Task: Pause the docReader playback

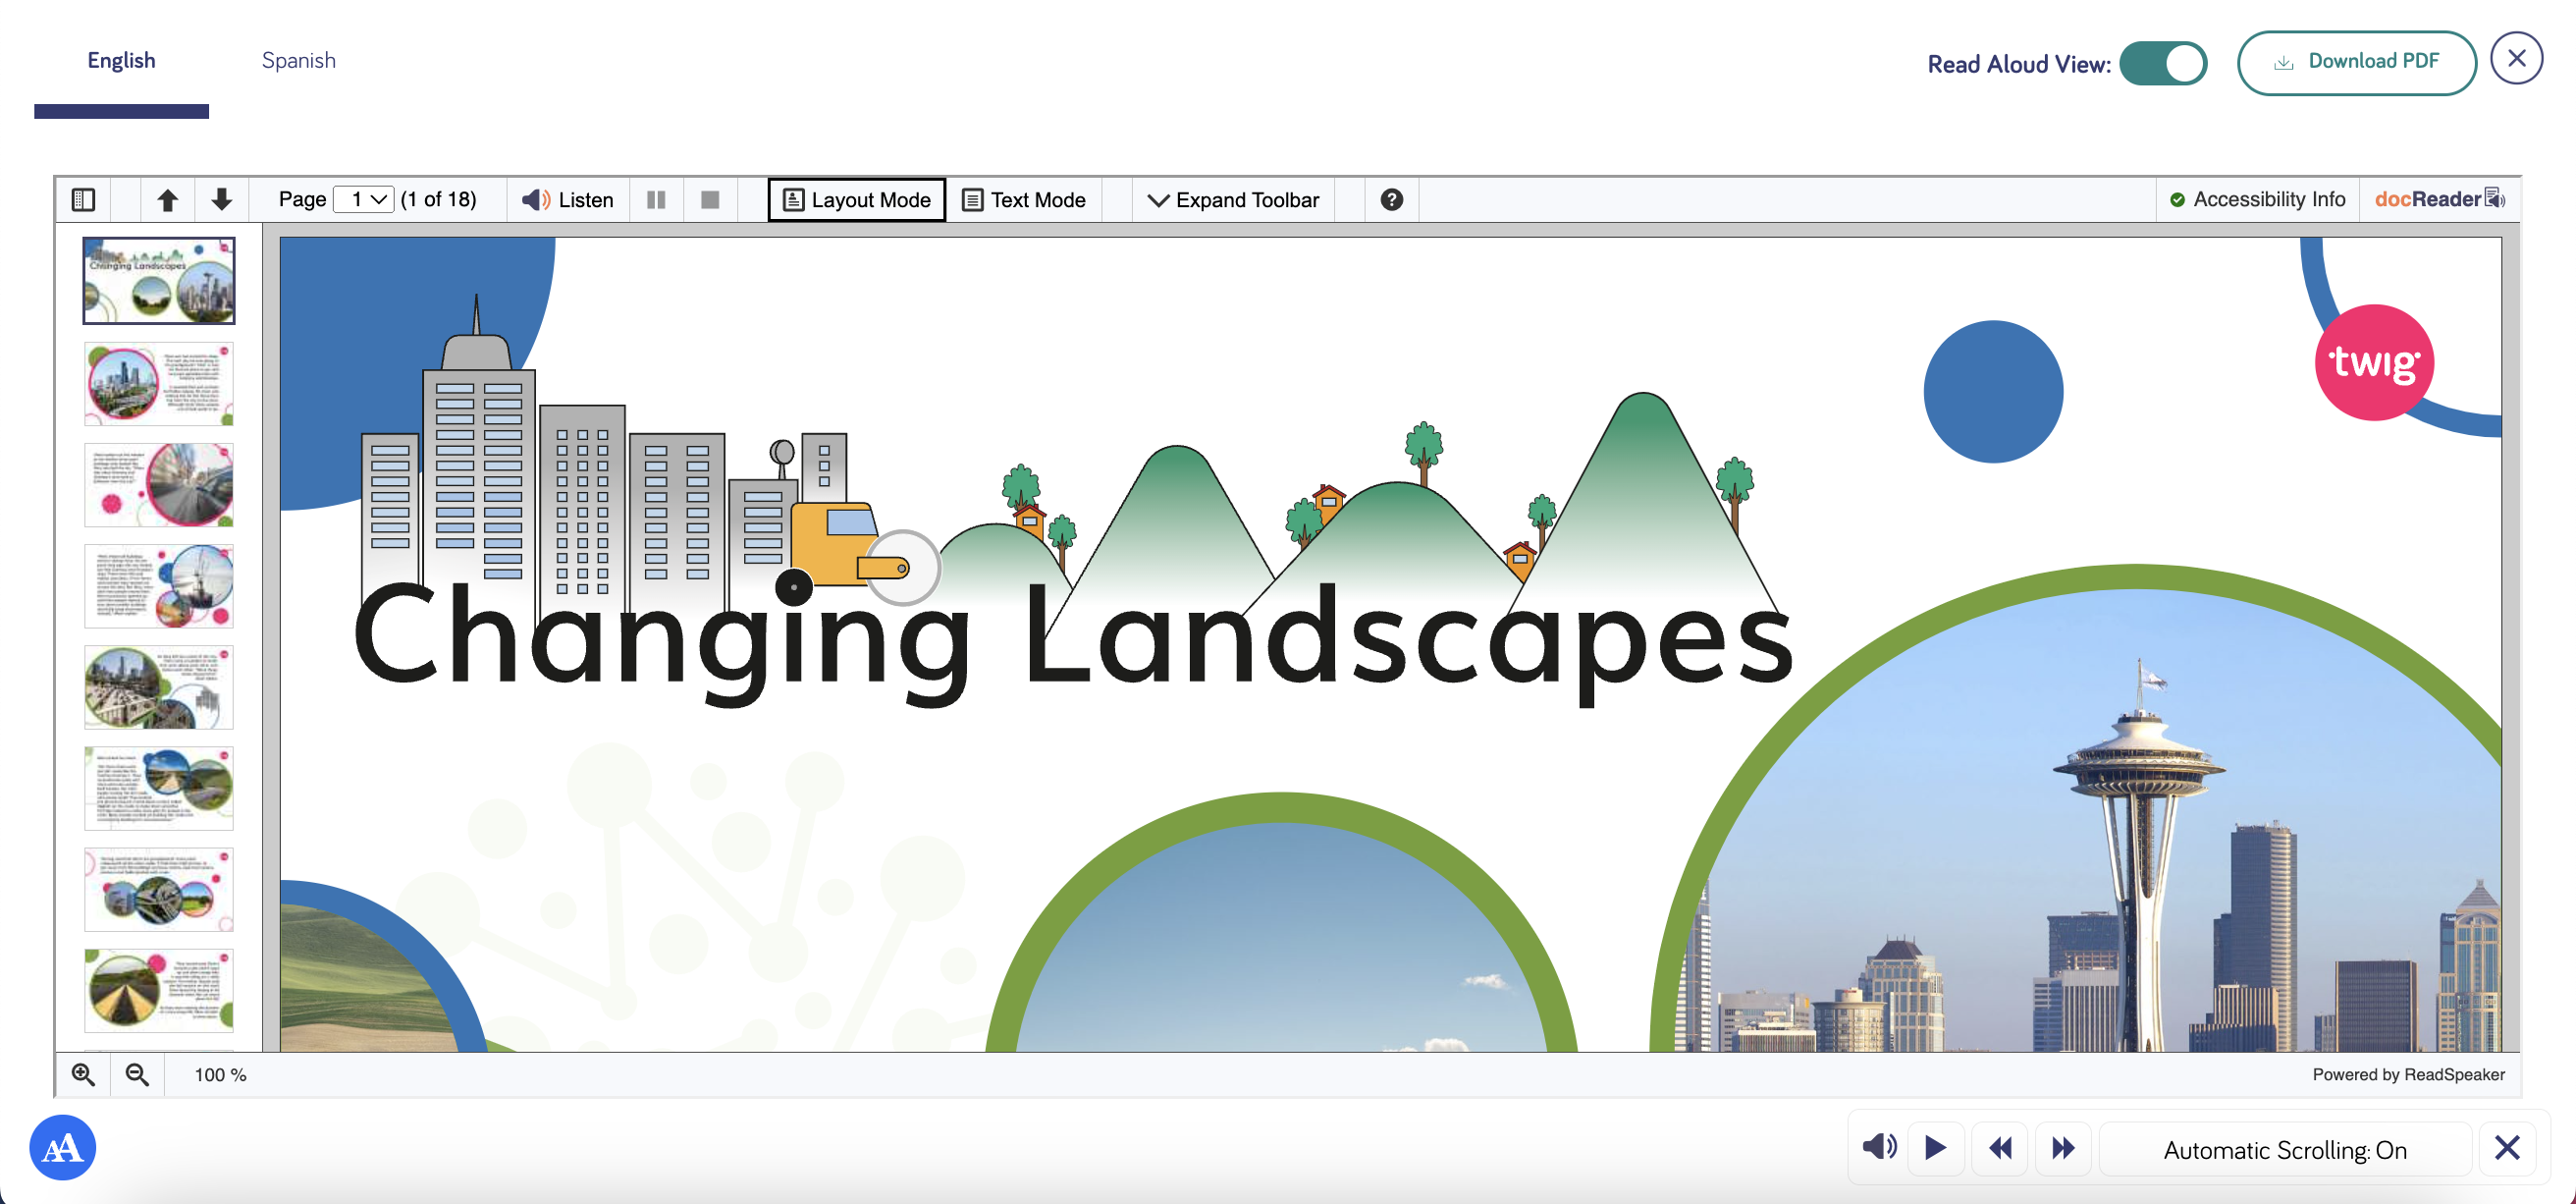Action: tap(656, 200)
